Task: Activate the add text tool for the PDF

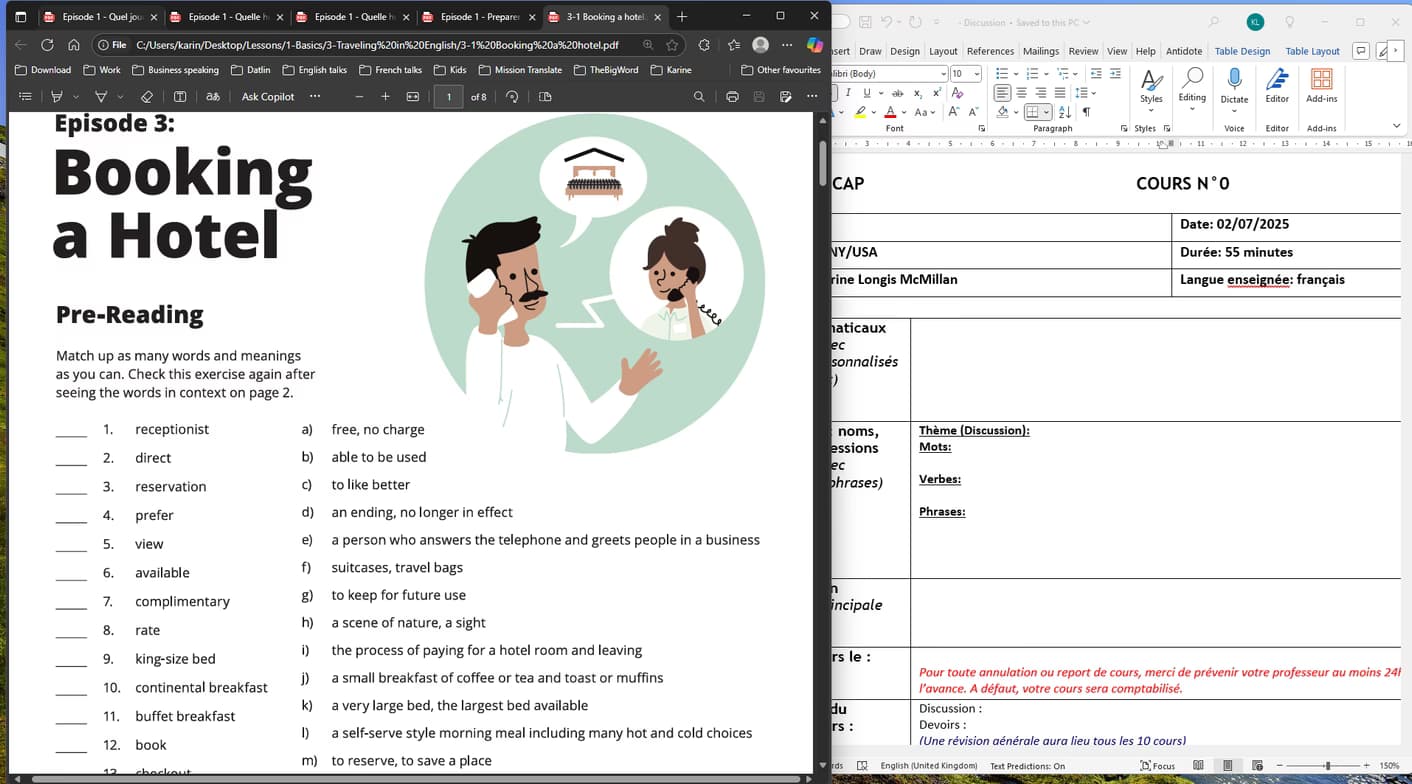Action: point(181,96)
